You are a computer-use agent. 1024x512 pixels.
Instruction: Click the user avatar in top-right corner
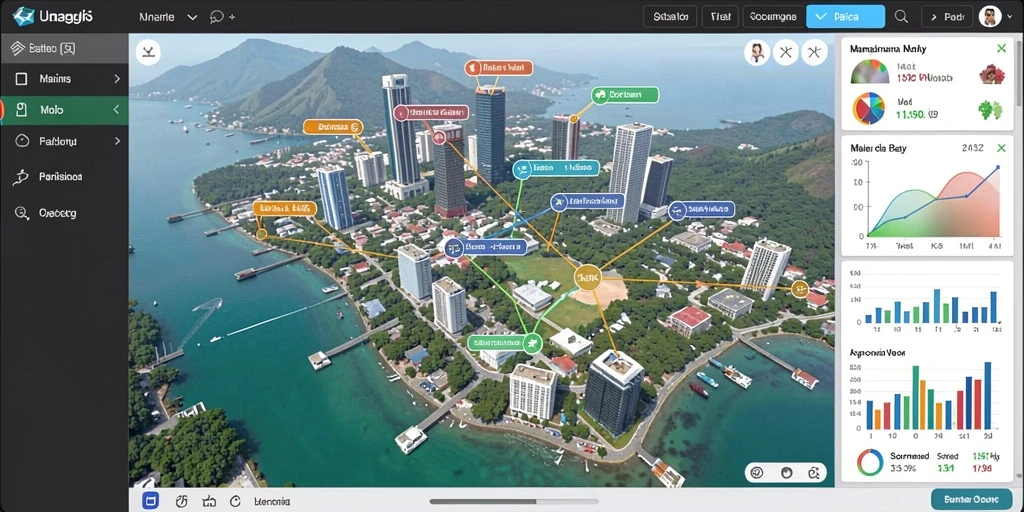990,17
